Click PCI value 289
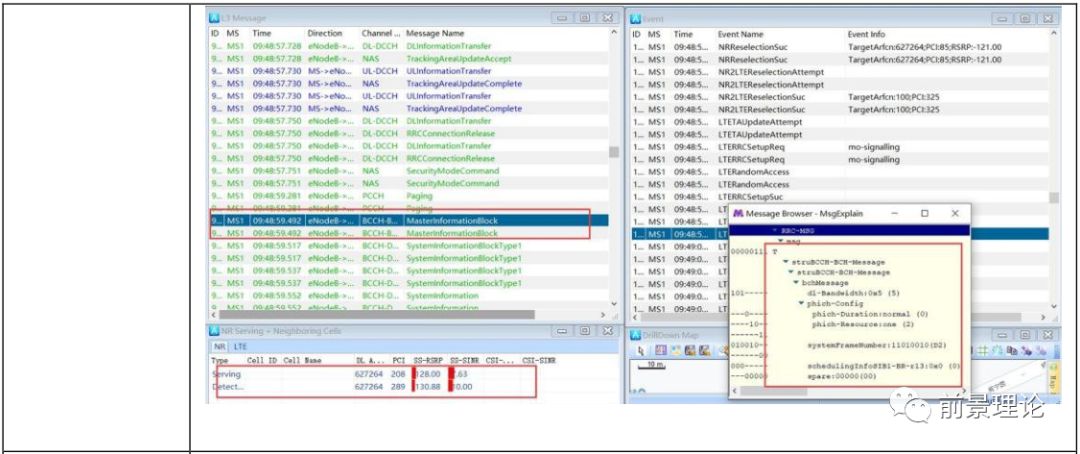Viewport: 1080px width, 454px height. pyautogui.click(x=398, y=387)
